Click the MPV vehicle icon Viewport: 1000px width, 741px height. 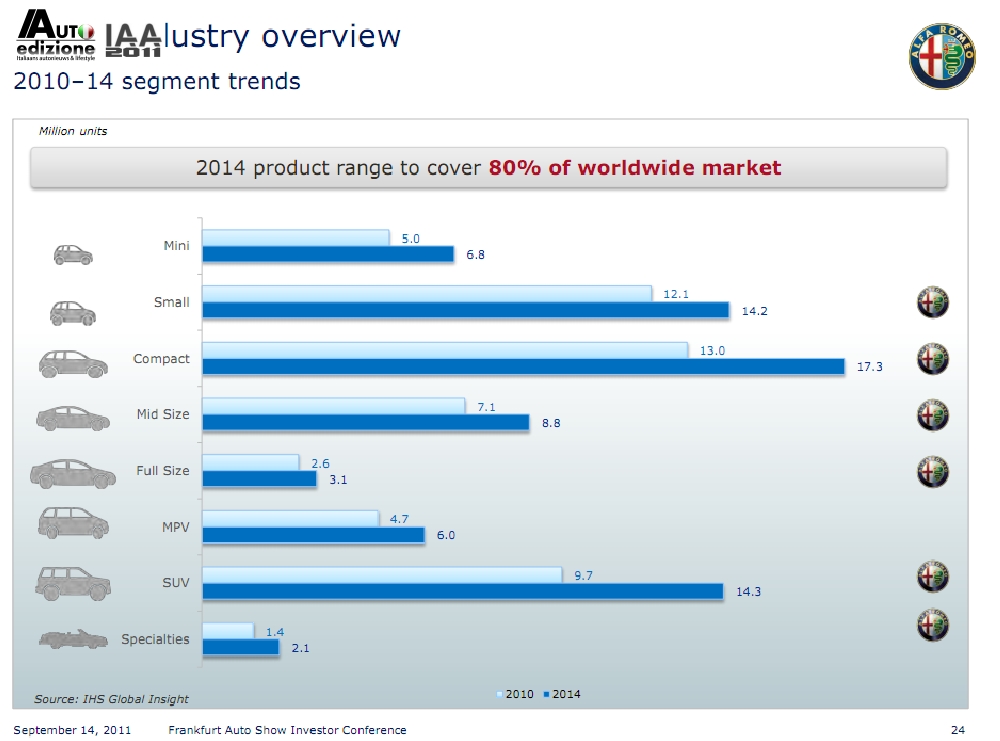pos(72,523)
